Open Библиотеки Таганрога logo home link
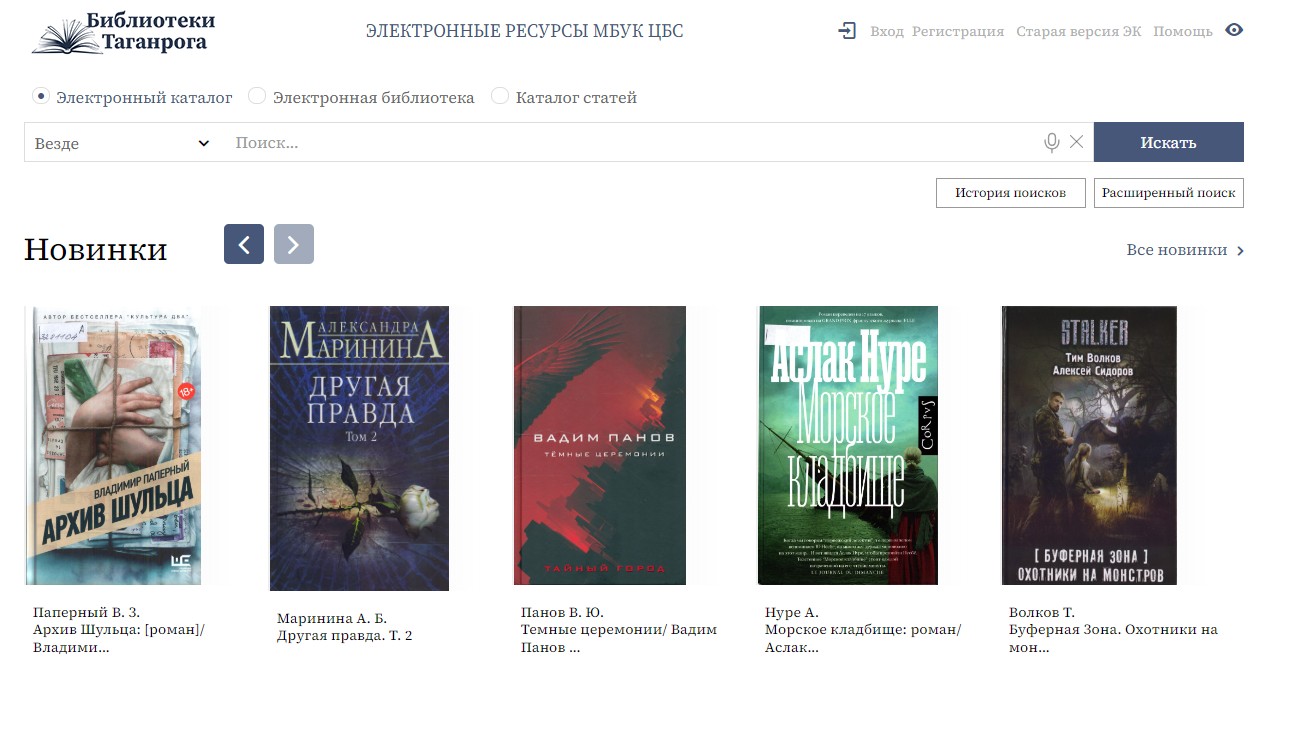This screenshot has height=733, width=1303. coord(123,32)
